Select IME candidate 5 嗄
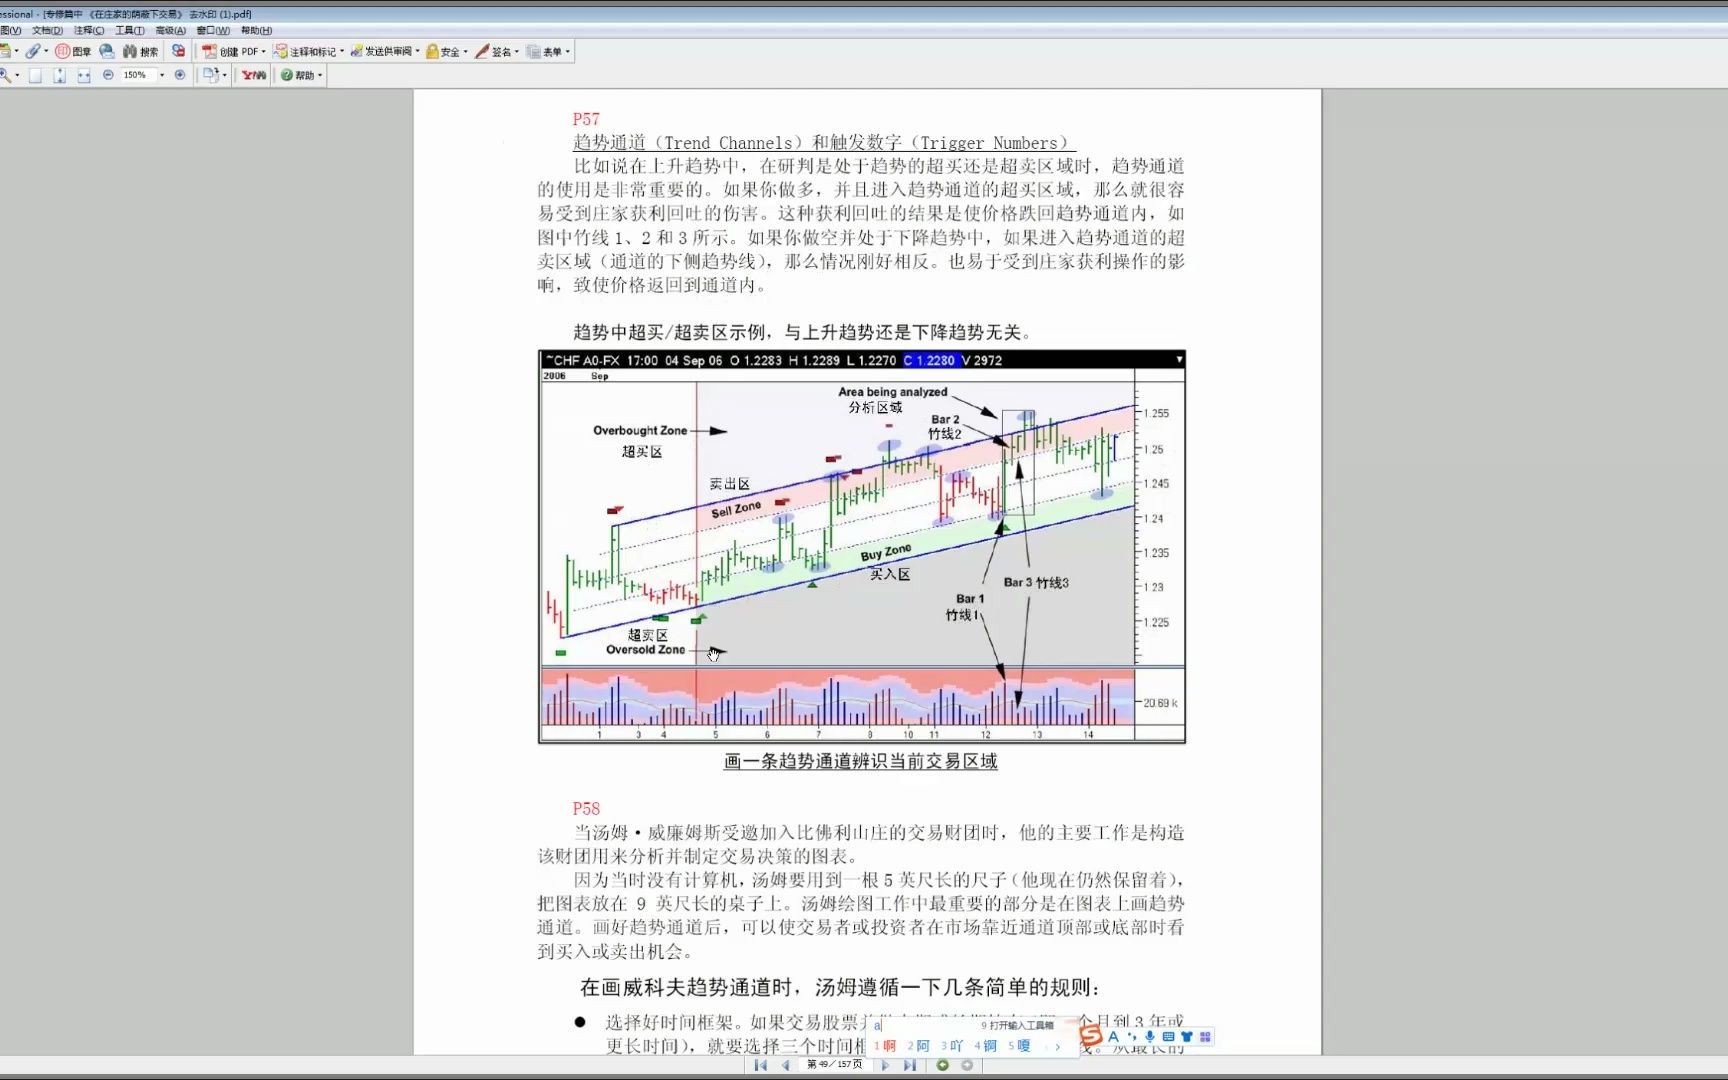 coord(1019,1046)
